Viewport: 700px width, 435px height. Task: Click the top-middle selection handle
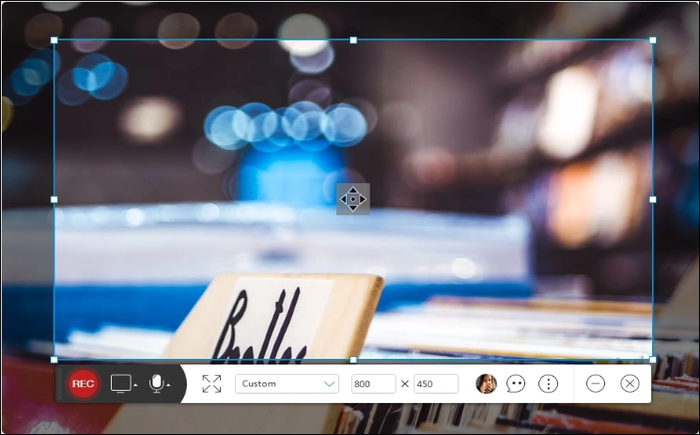pyautogui.click(x=354, y=40)
